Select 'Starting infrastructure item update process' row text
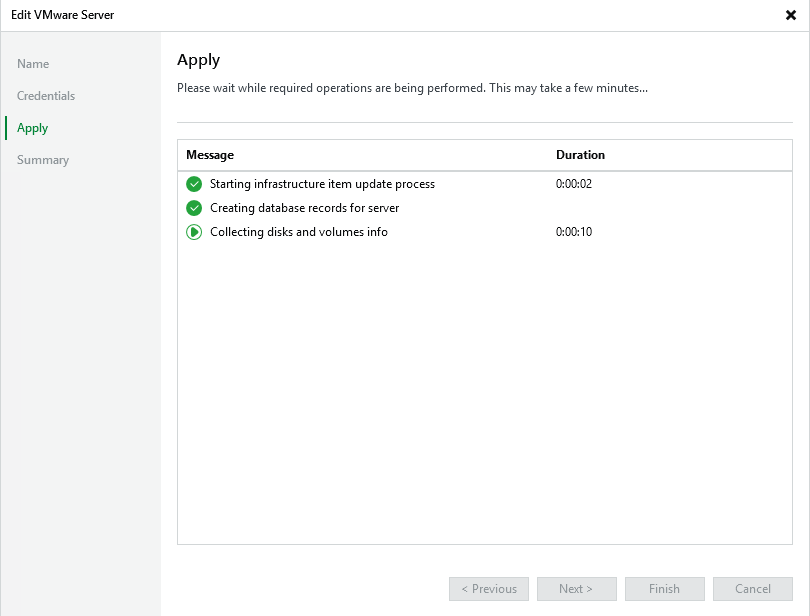The image size is (810, 616). click(x=322, y=184)
